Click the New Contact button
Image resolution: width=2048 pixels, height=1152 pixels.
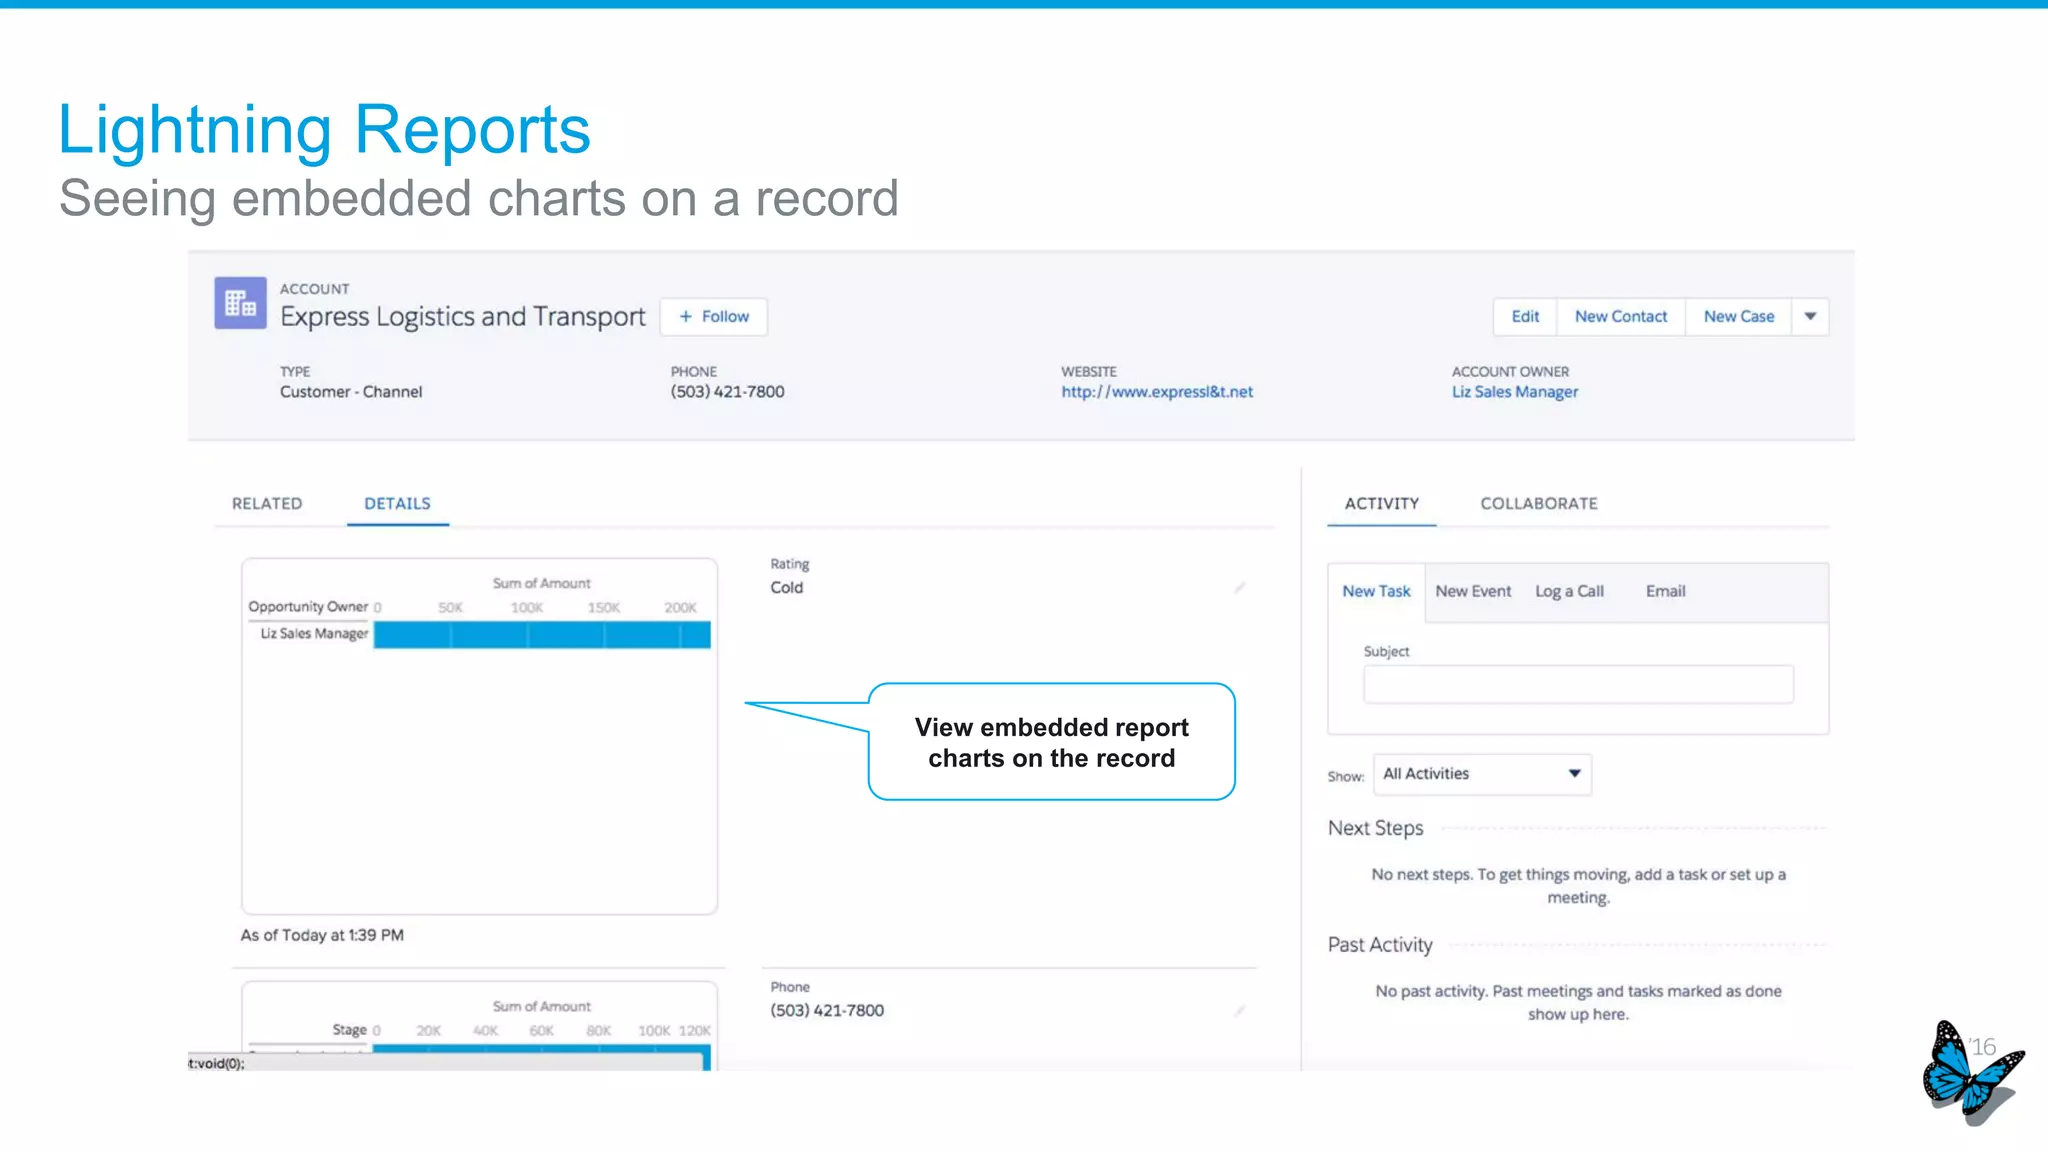coord(1621,317)
